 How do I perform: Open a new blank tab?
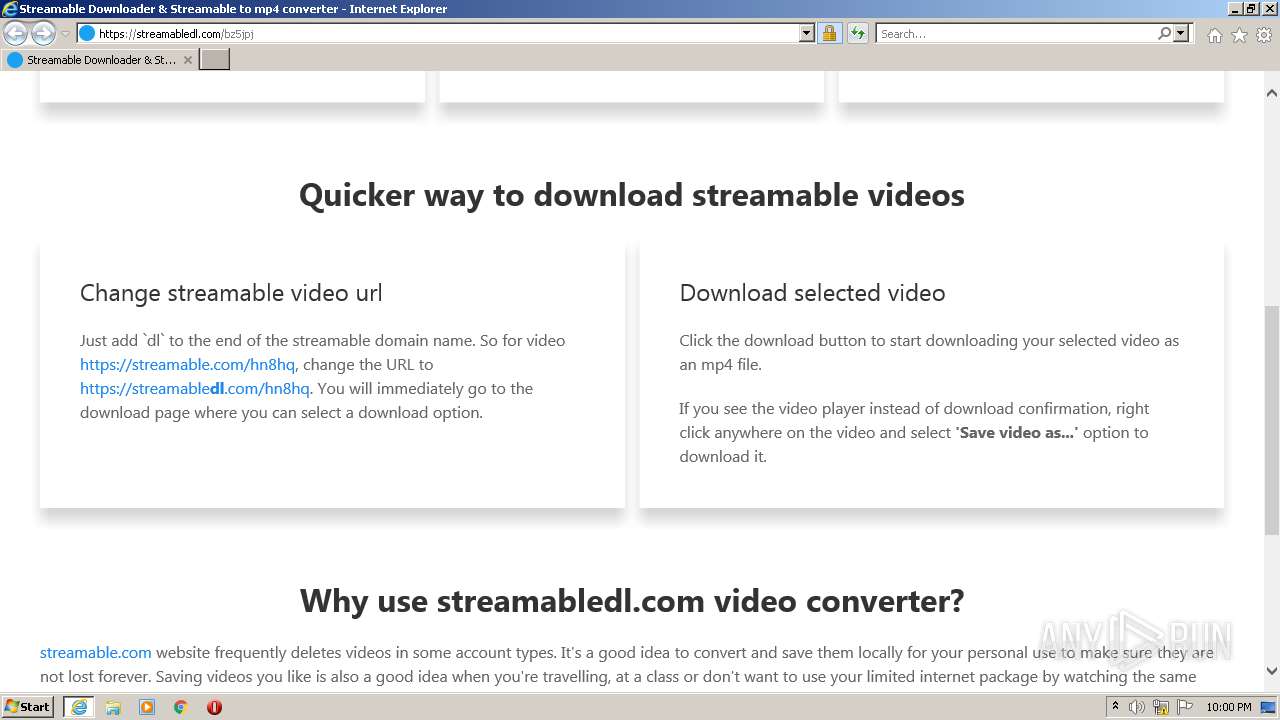pyautogui.click(x=215, y=60)
